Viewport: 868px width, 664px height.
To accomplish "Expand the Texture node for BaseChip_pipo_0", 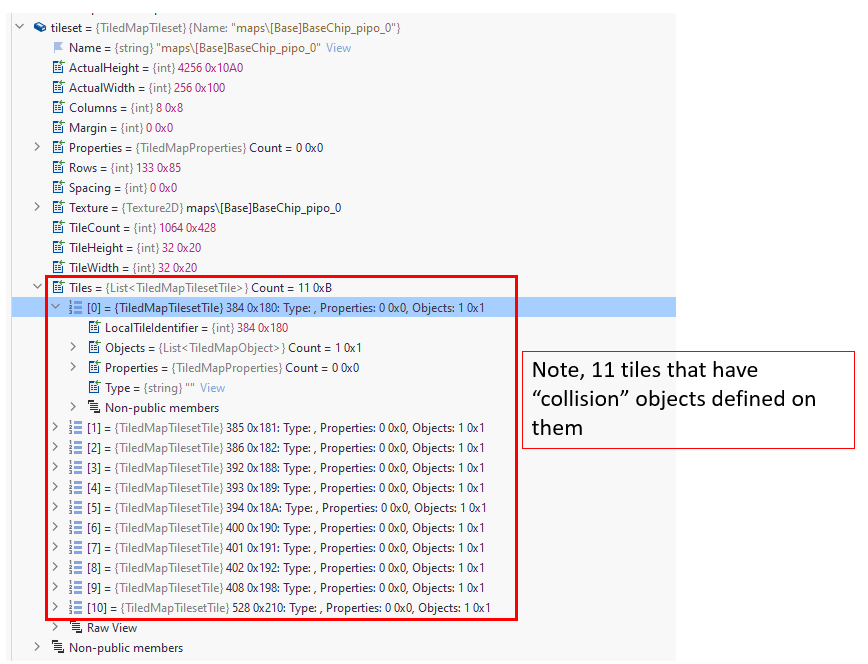I will [38, 207].
